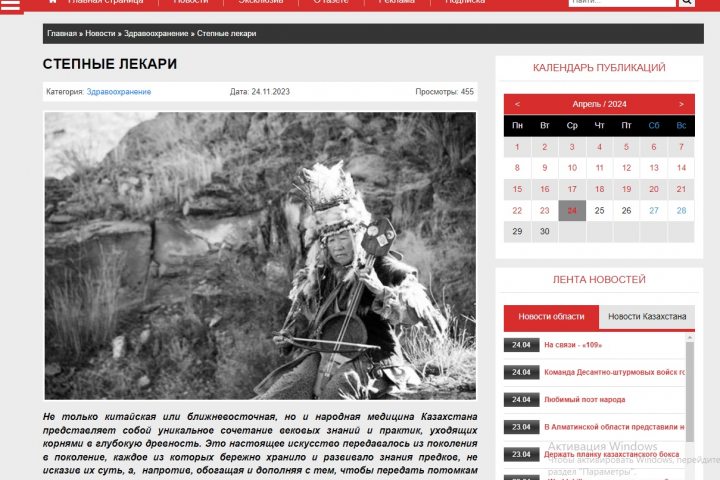Viewport: 720px width, 480px height.
Task: Select calendar date 21
Action: click(x=681, y=189)
